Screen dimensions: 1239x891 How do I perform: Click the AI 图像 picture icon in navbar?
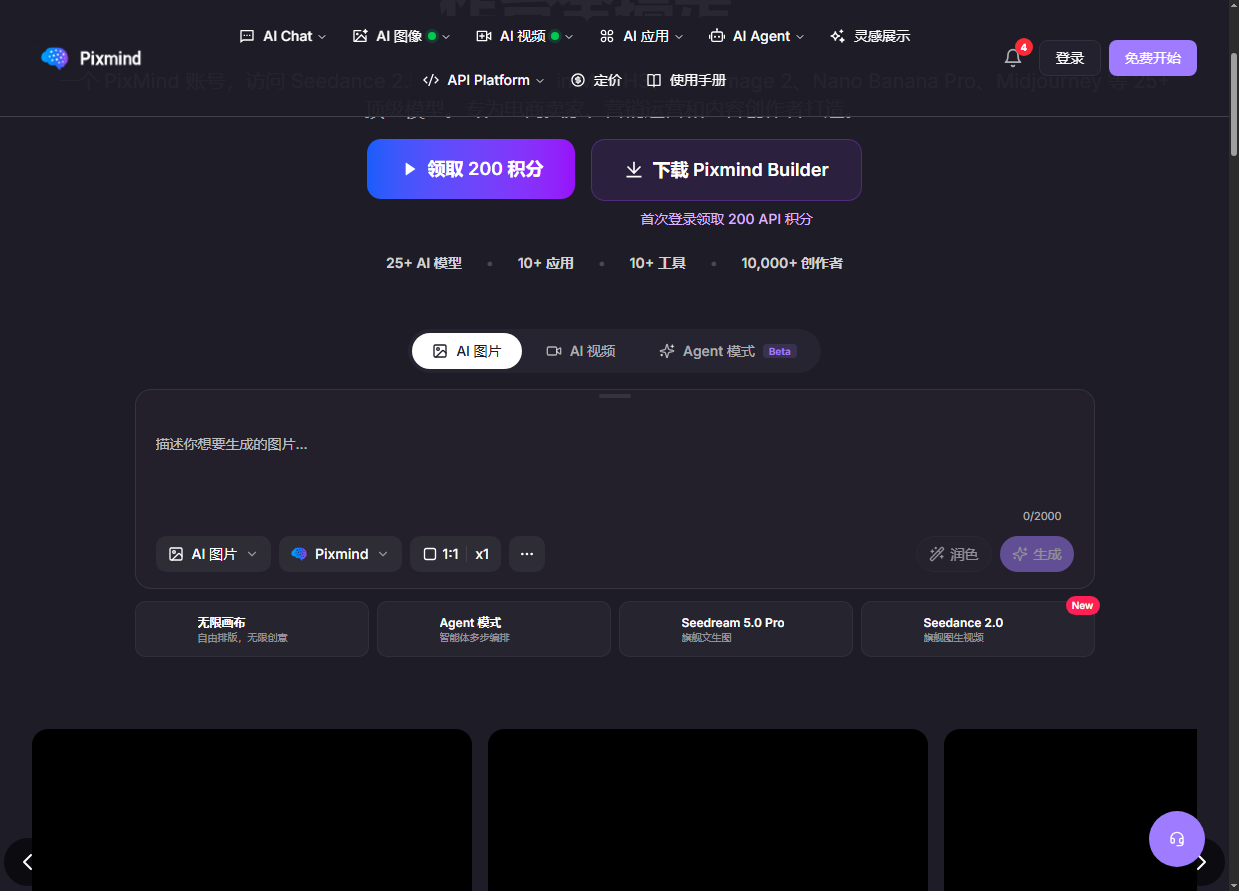click(360, 36)
